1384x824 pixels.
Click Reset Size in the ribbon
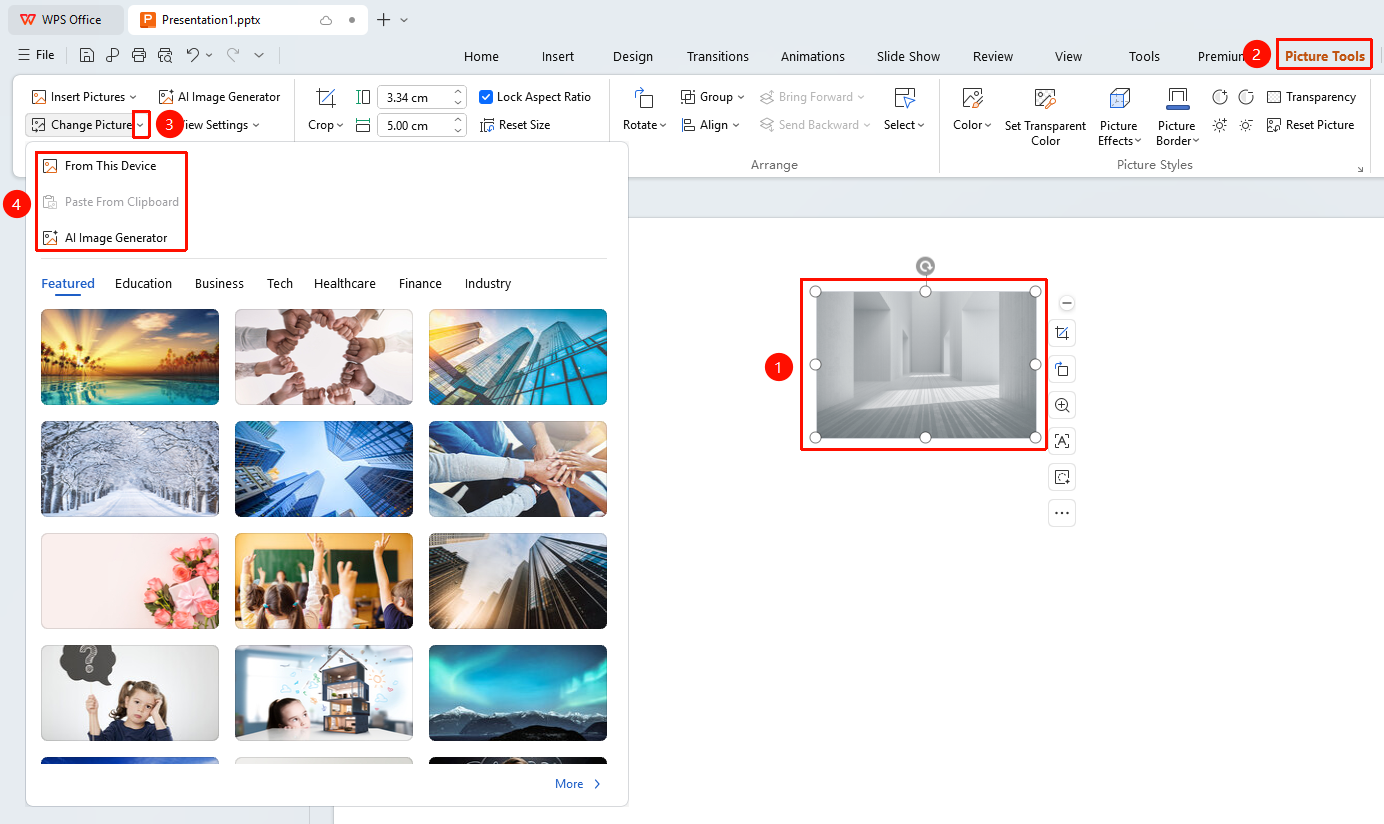point(515,125)
